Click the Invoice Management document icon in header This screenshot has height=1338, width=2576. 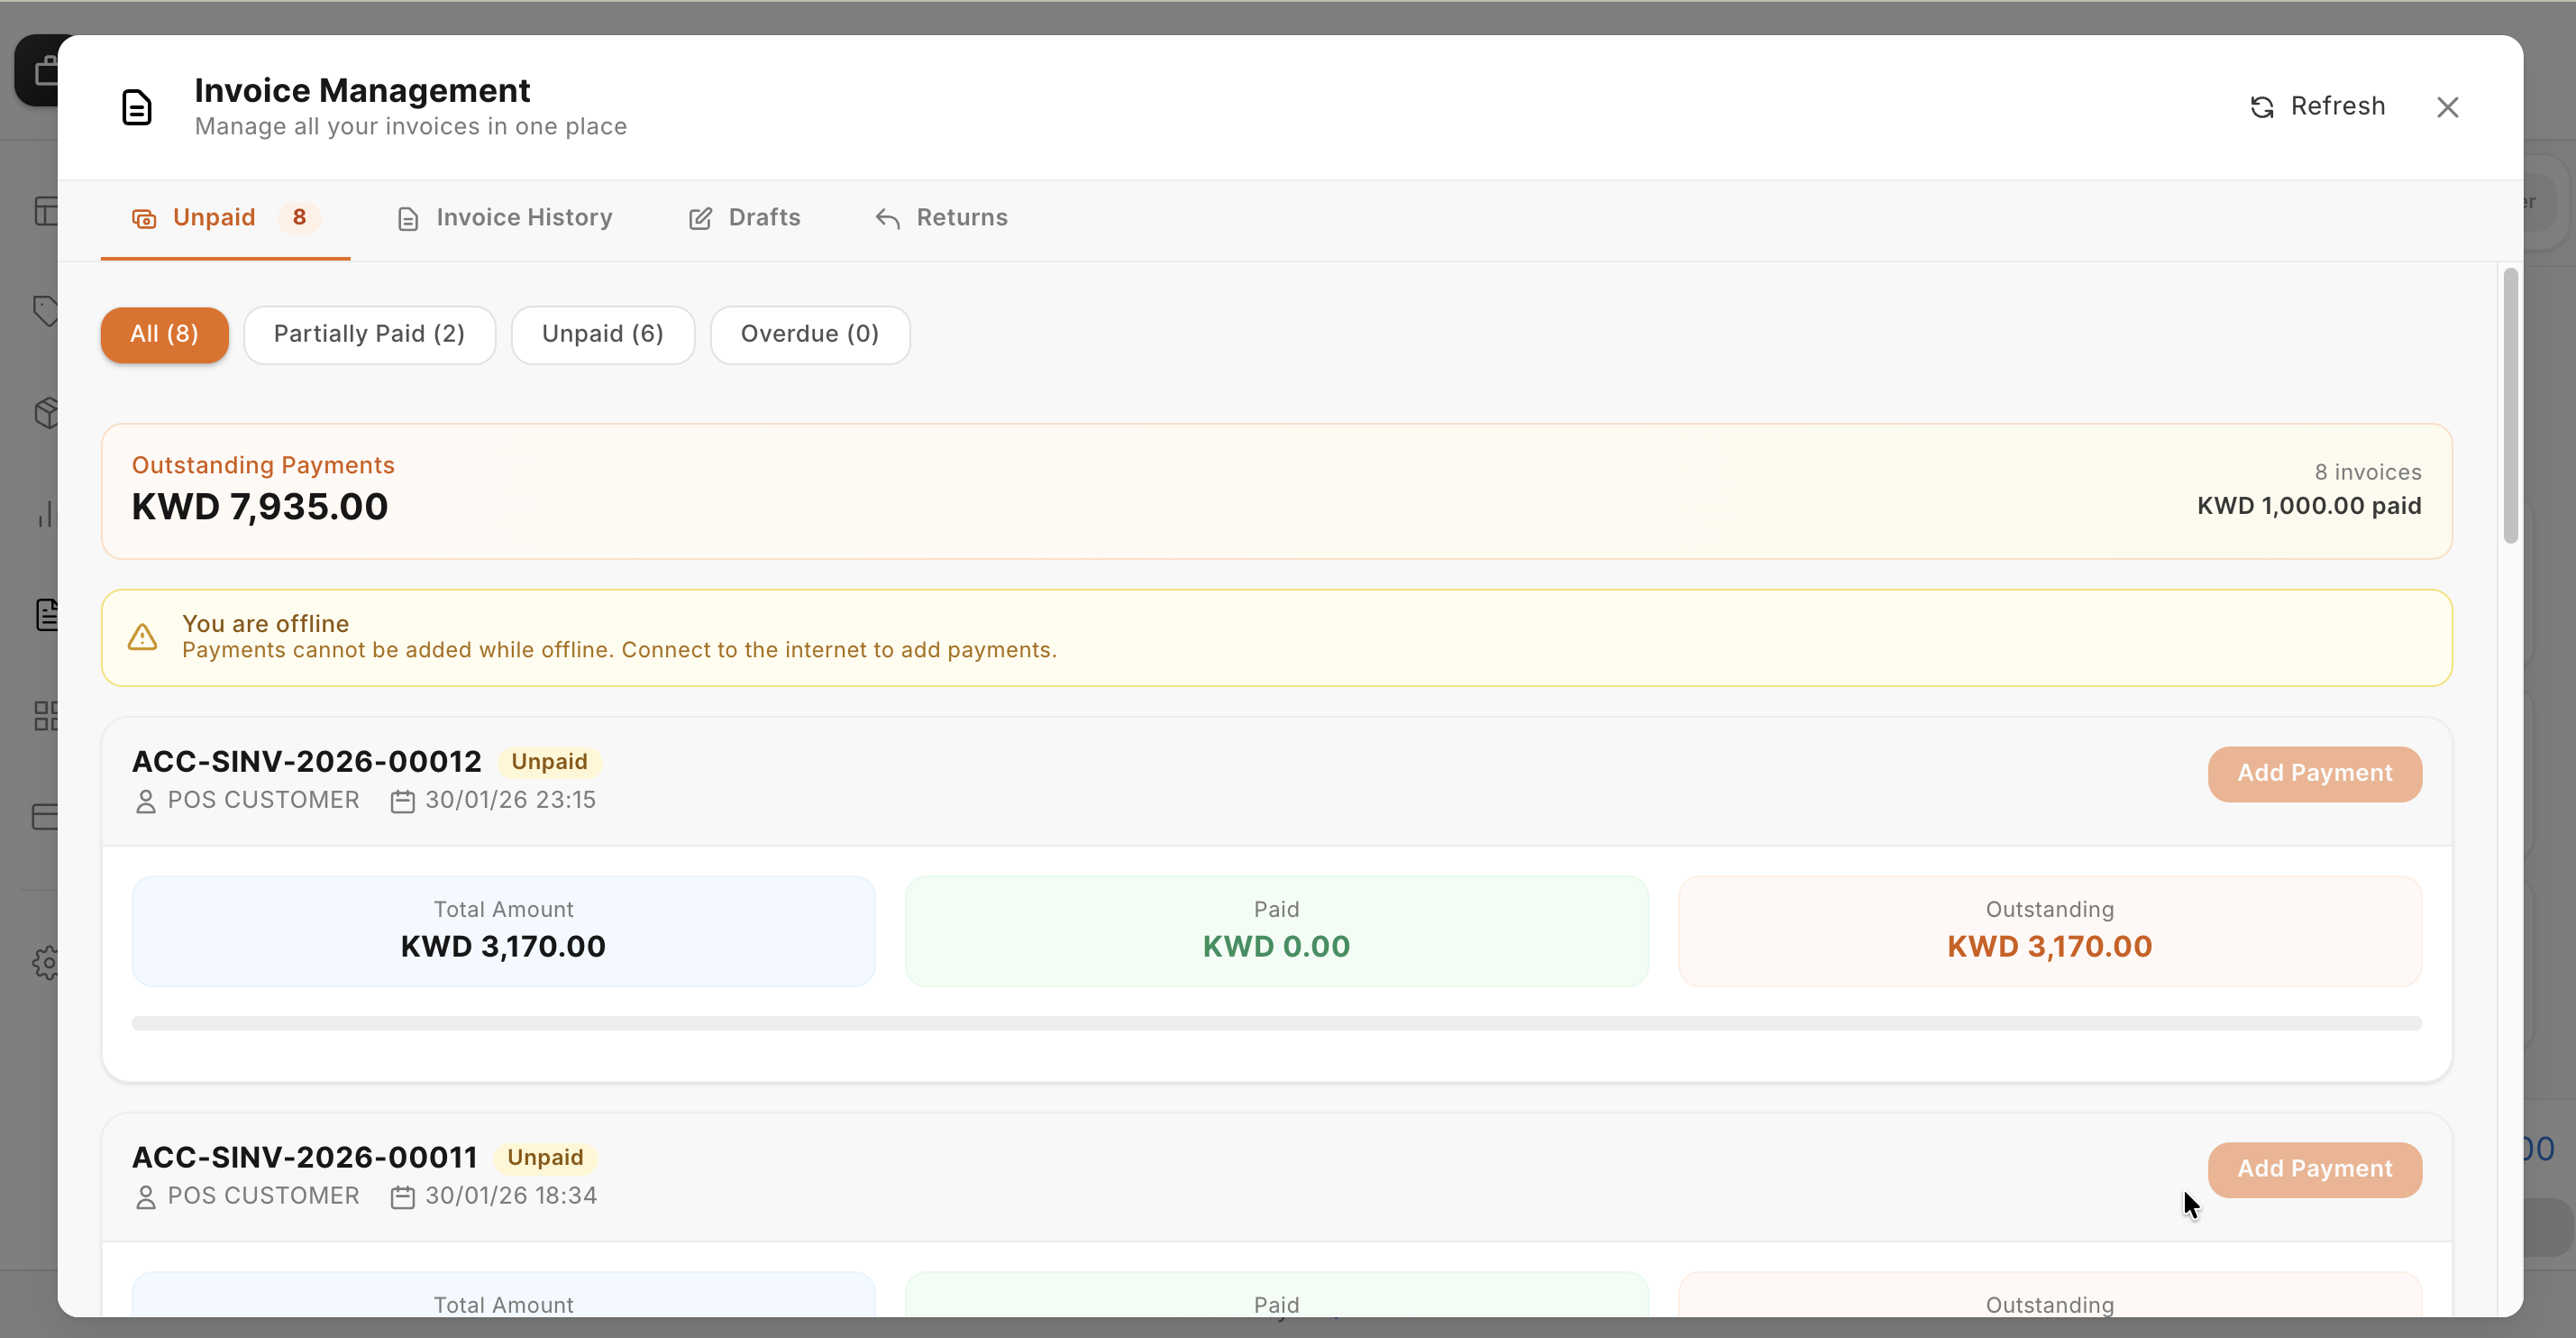[x=137, y=107]
